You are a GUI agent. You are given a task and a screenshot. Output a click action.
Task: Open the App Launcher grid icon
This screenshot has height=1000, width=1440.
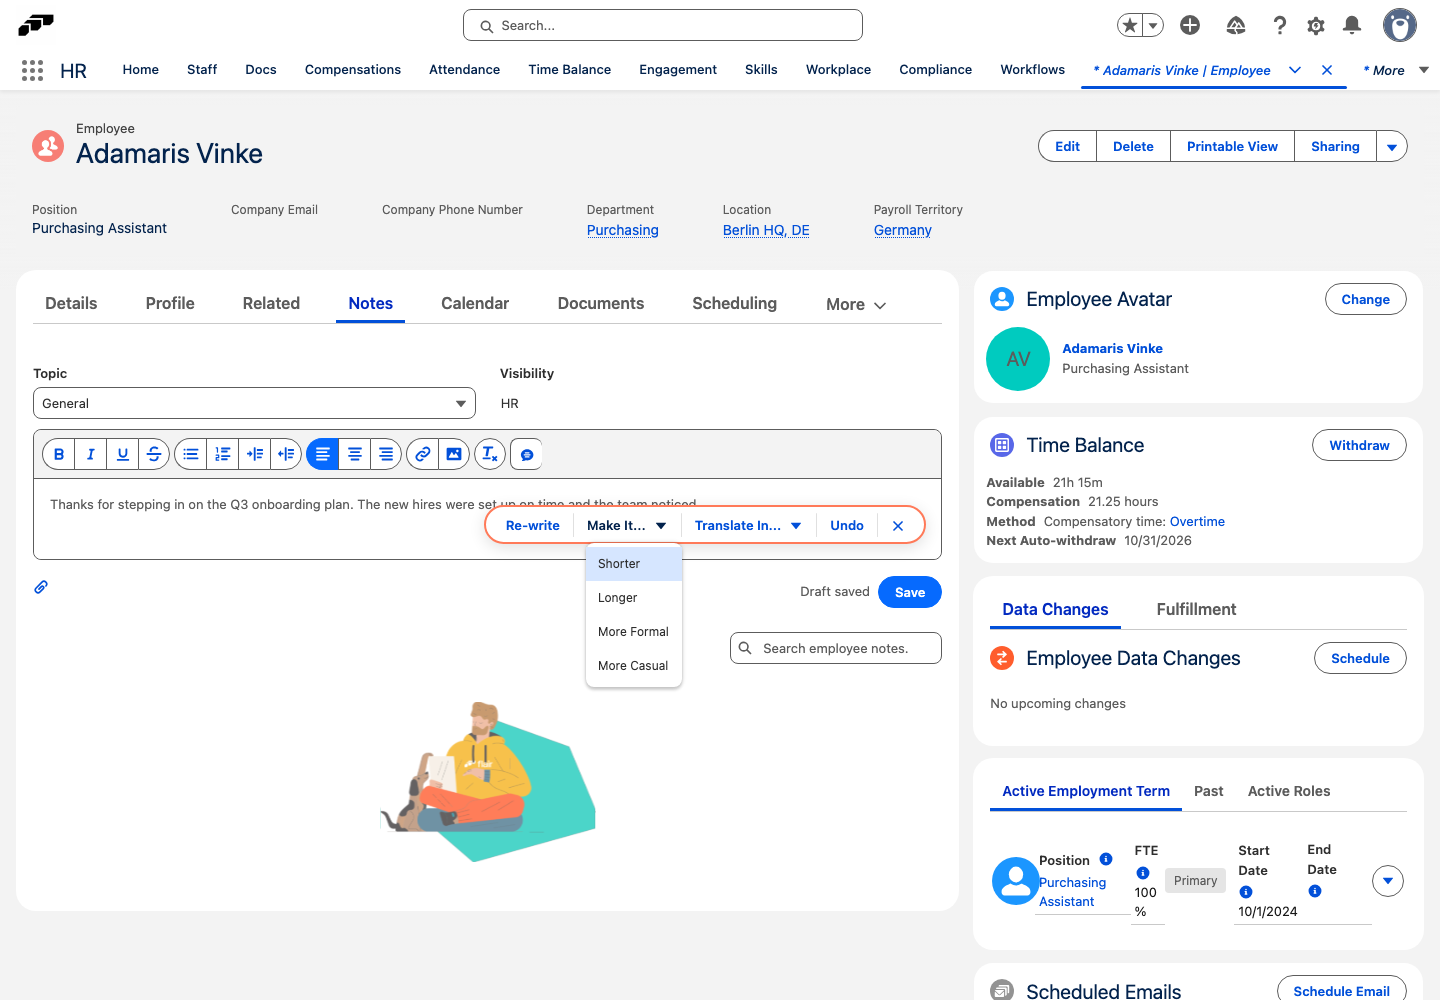(32, 70)
